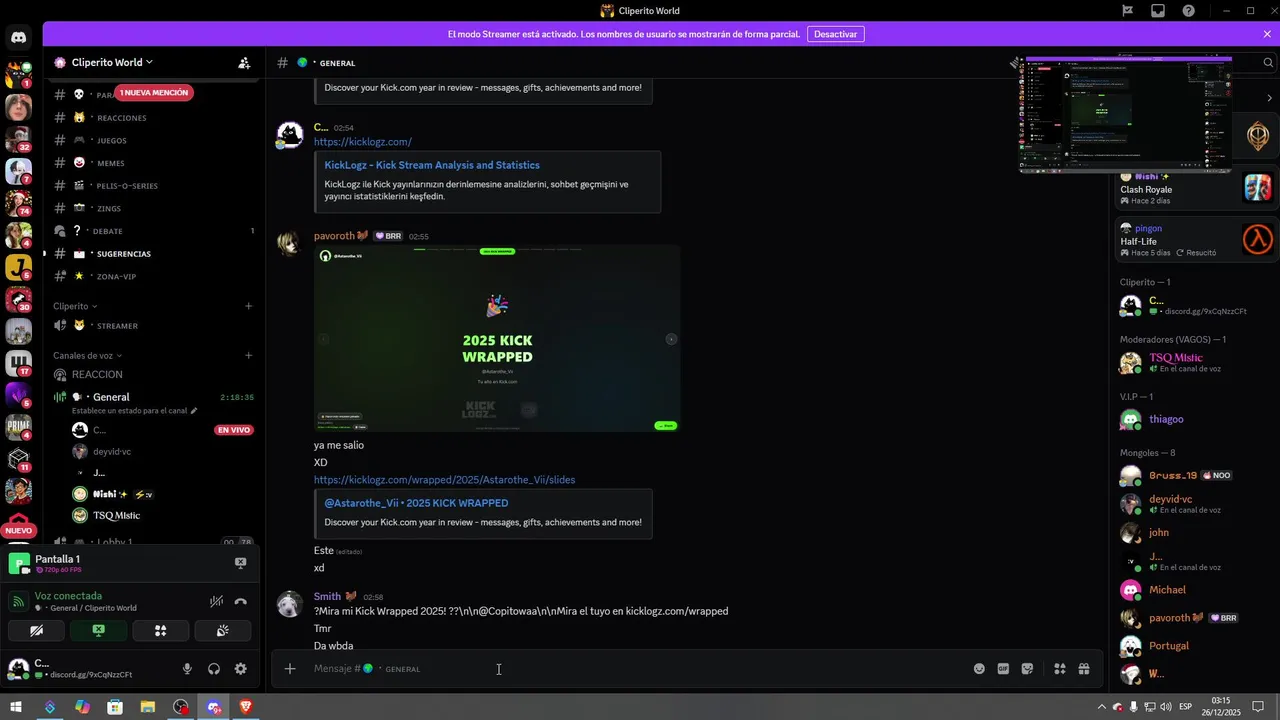
Task: Open the kicklogz.com link
Action: 363,142
